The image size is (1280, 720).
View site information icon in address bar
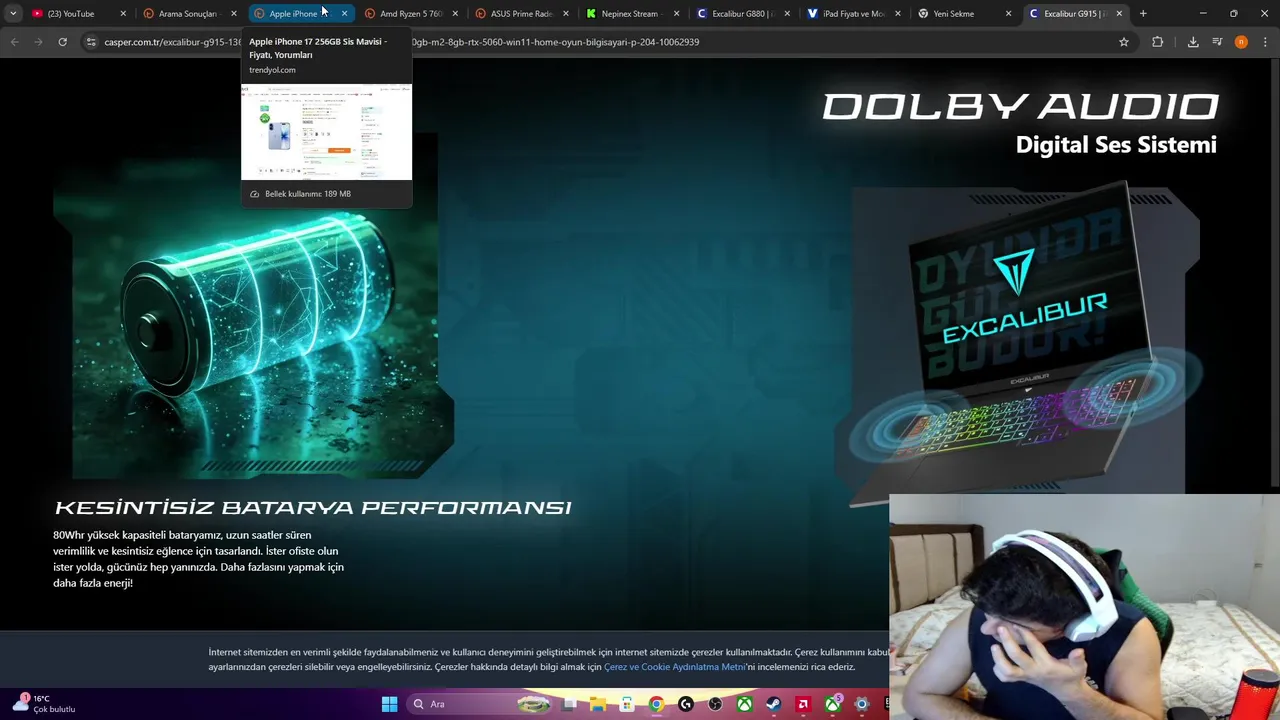click(91, 42)
